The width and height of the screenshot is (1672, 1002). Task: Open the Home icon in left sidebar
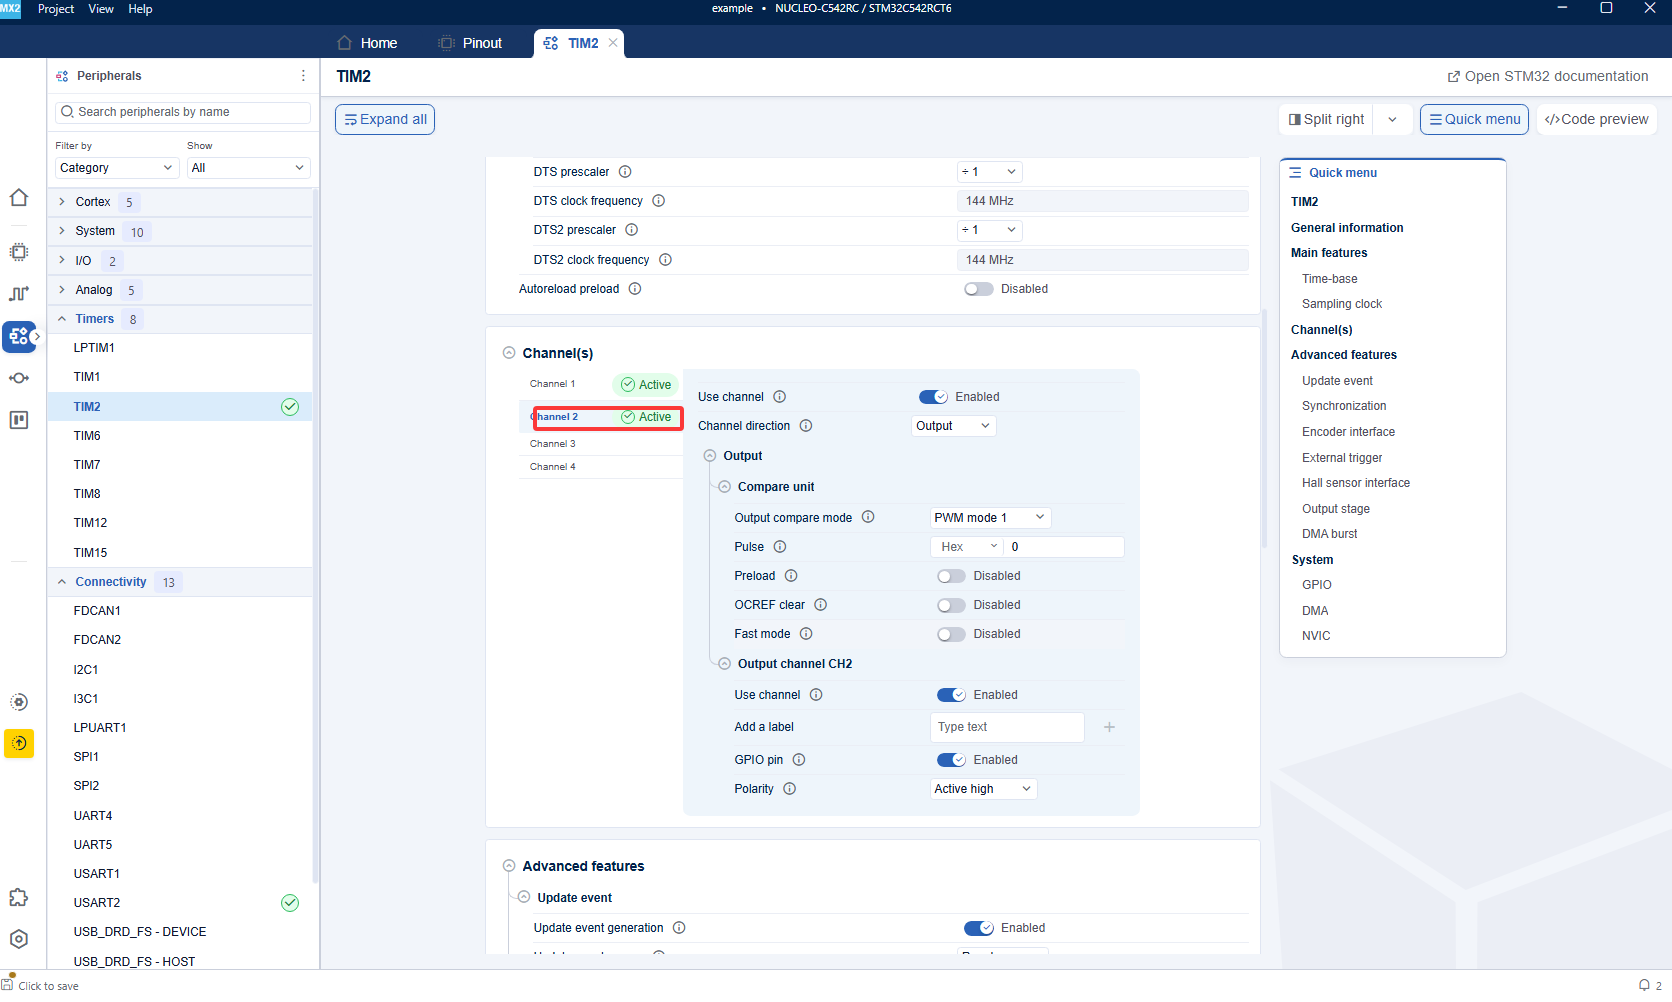[x=19, y=198]
